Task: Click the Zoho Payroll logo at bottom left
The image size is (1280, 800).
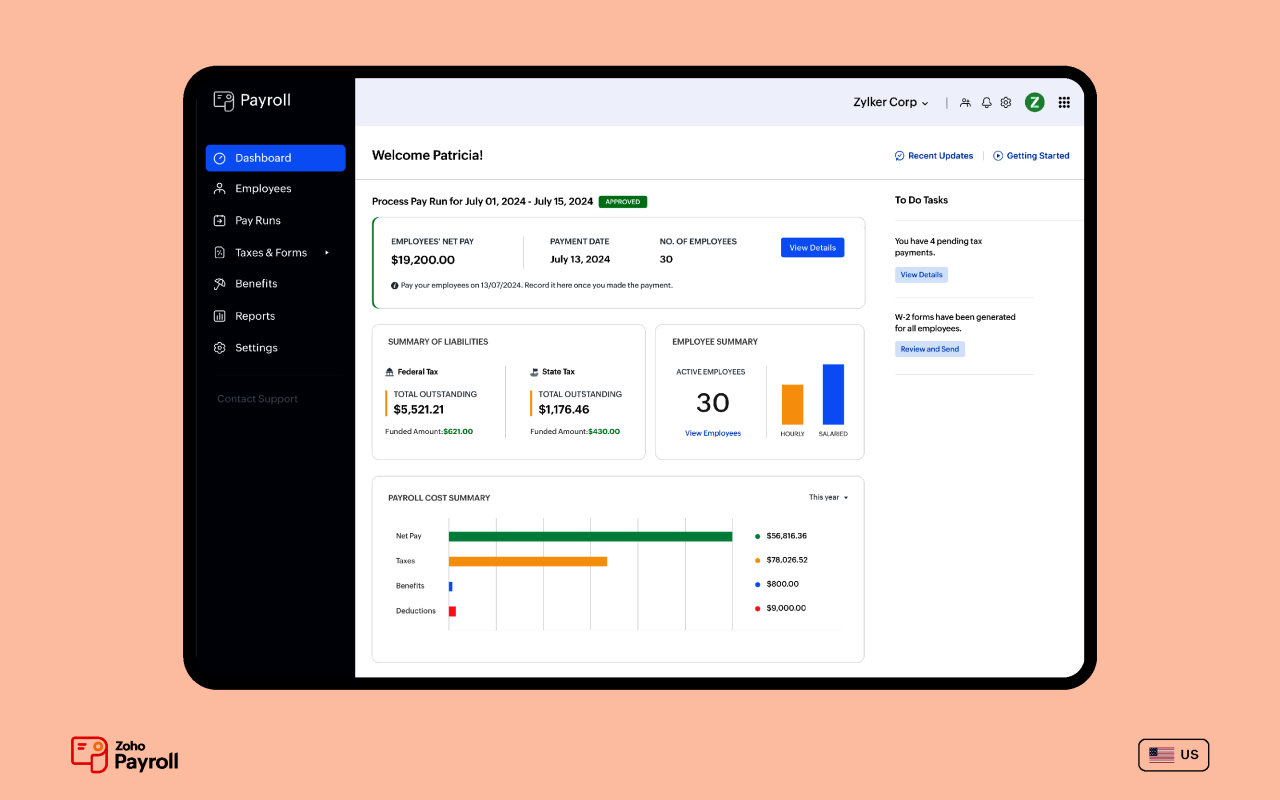Action: click(123, 754)
